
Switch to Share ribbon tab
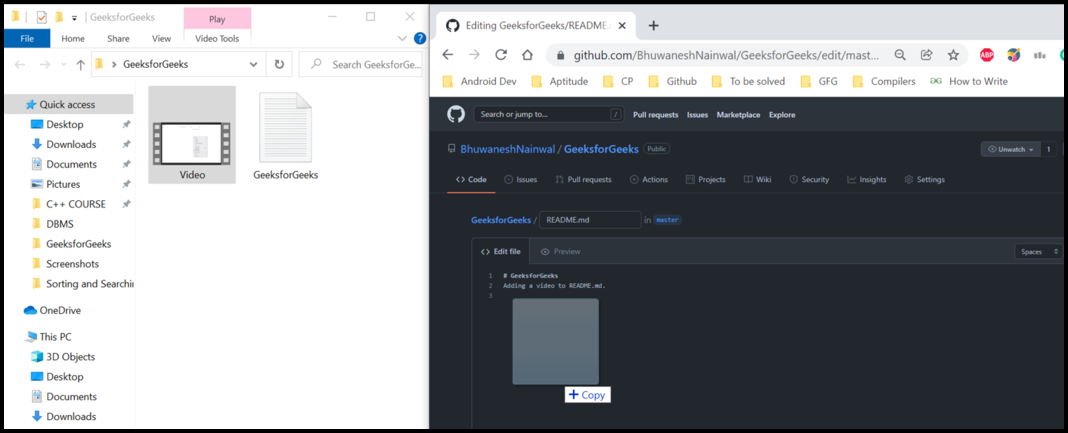pyautogui.click(x=119, y=39)
